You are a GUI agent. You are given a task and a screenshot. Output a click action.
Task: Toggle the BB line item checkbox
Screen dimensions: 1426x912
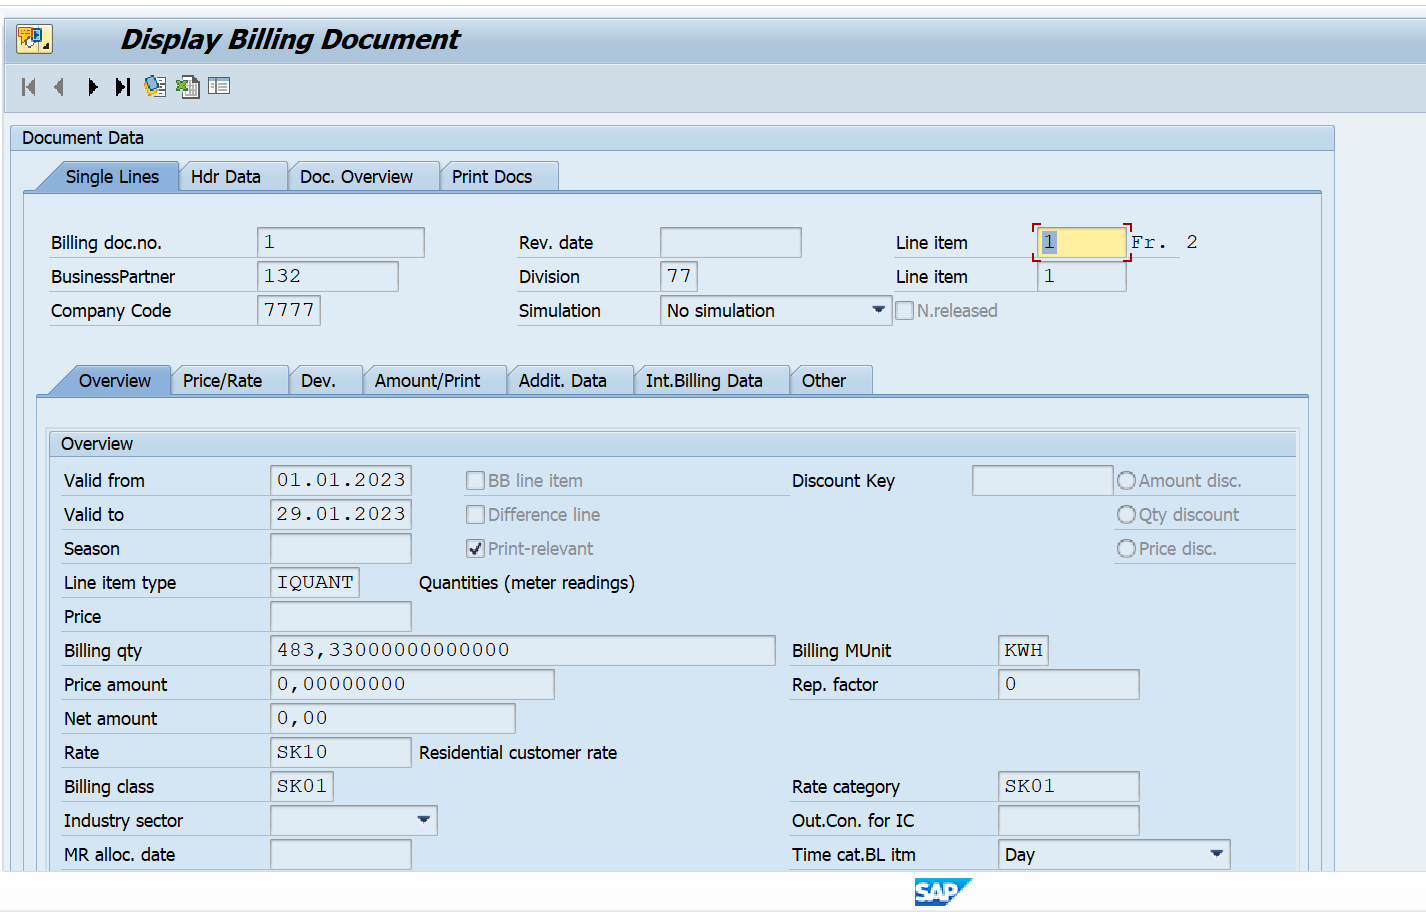click(x=476, y=481)
